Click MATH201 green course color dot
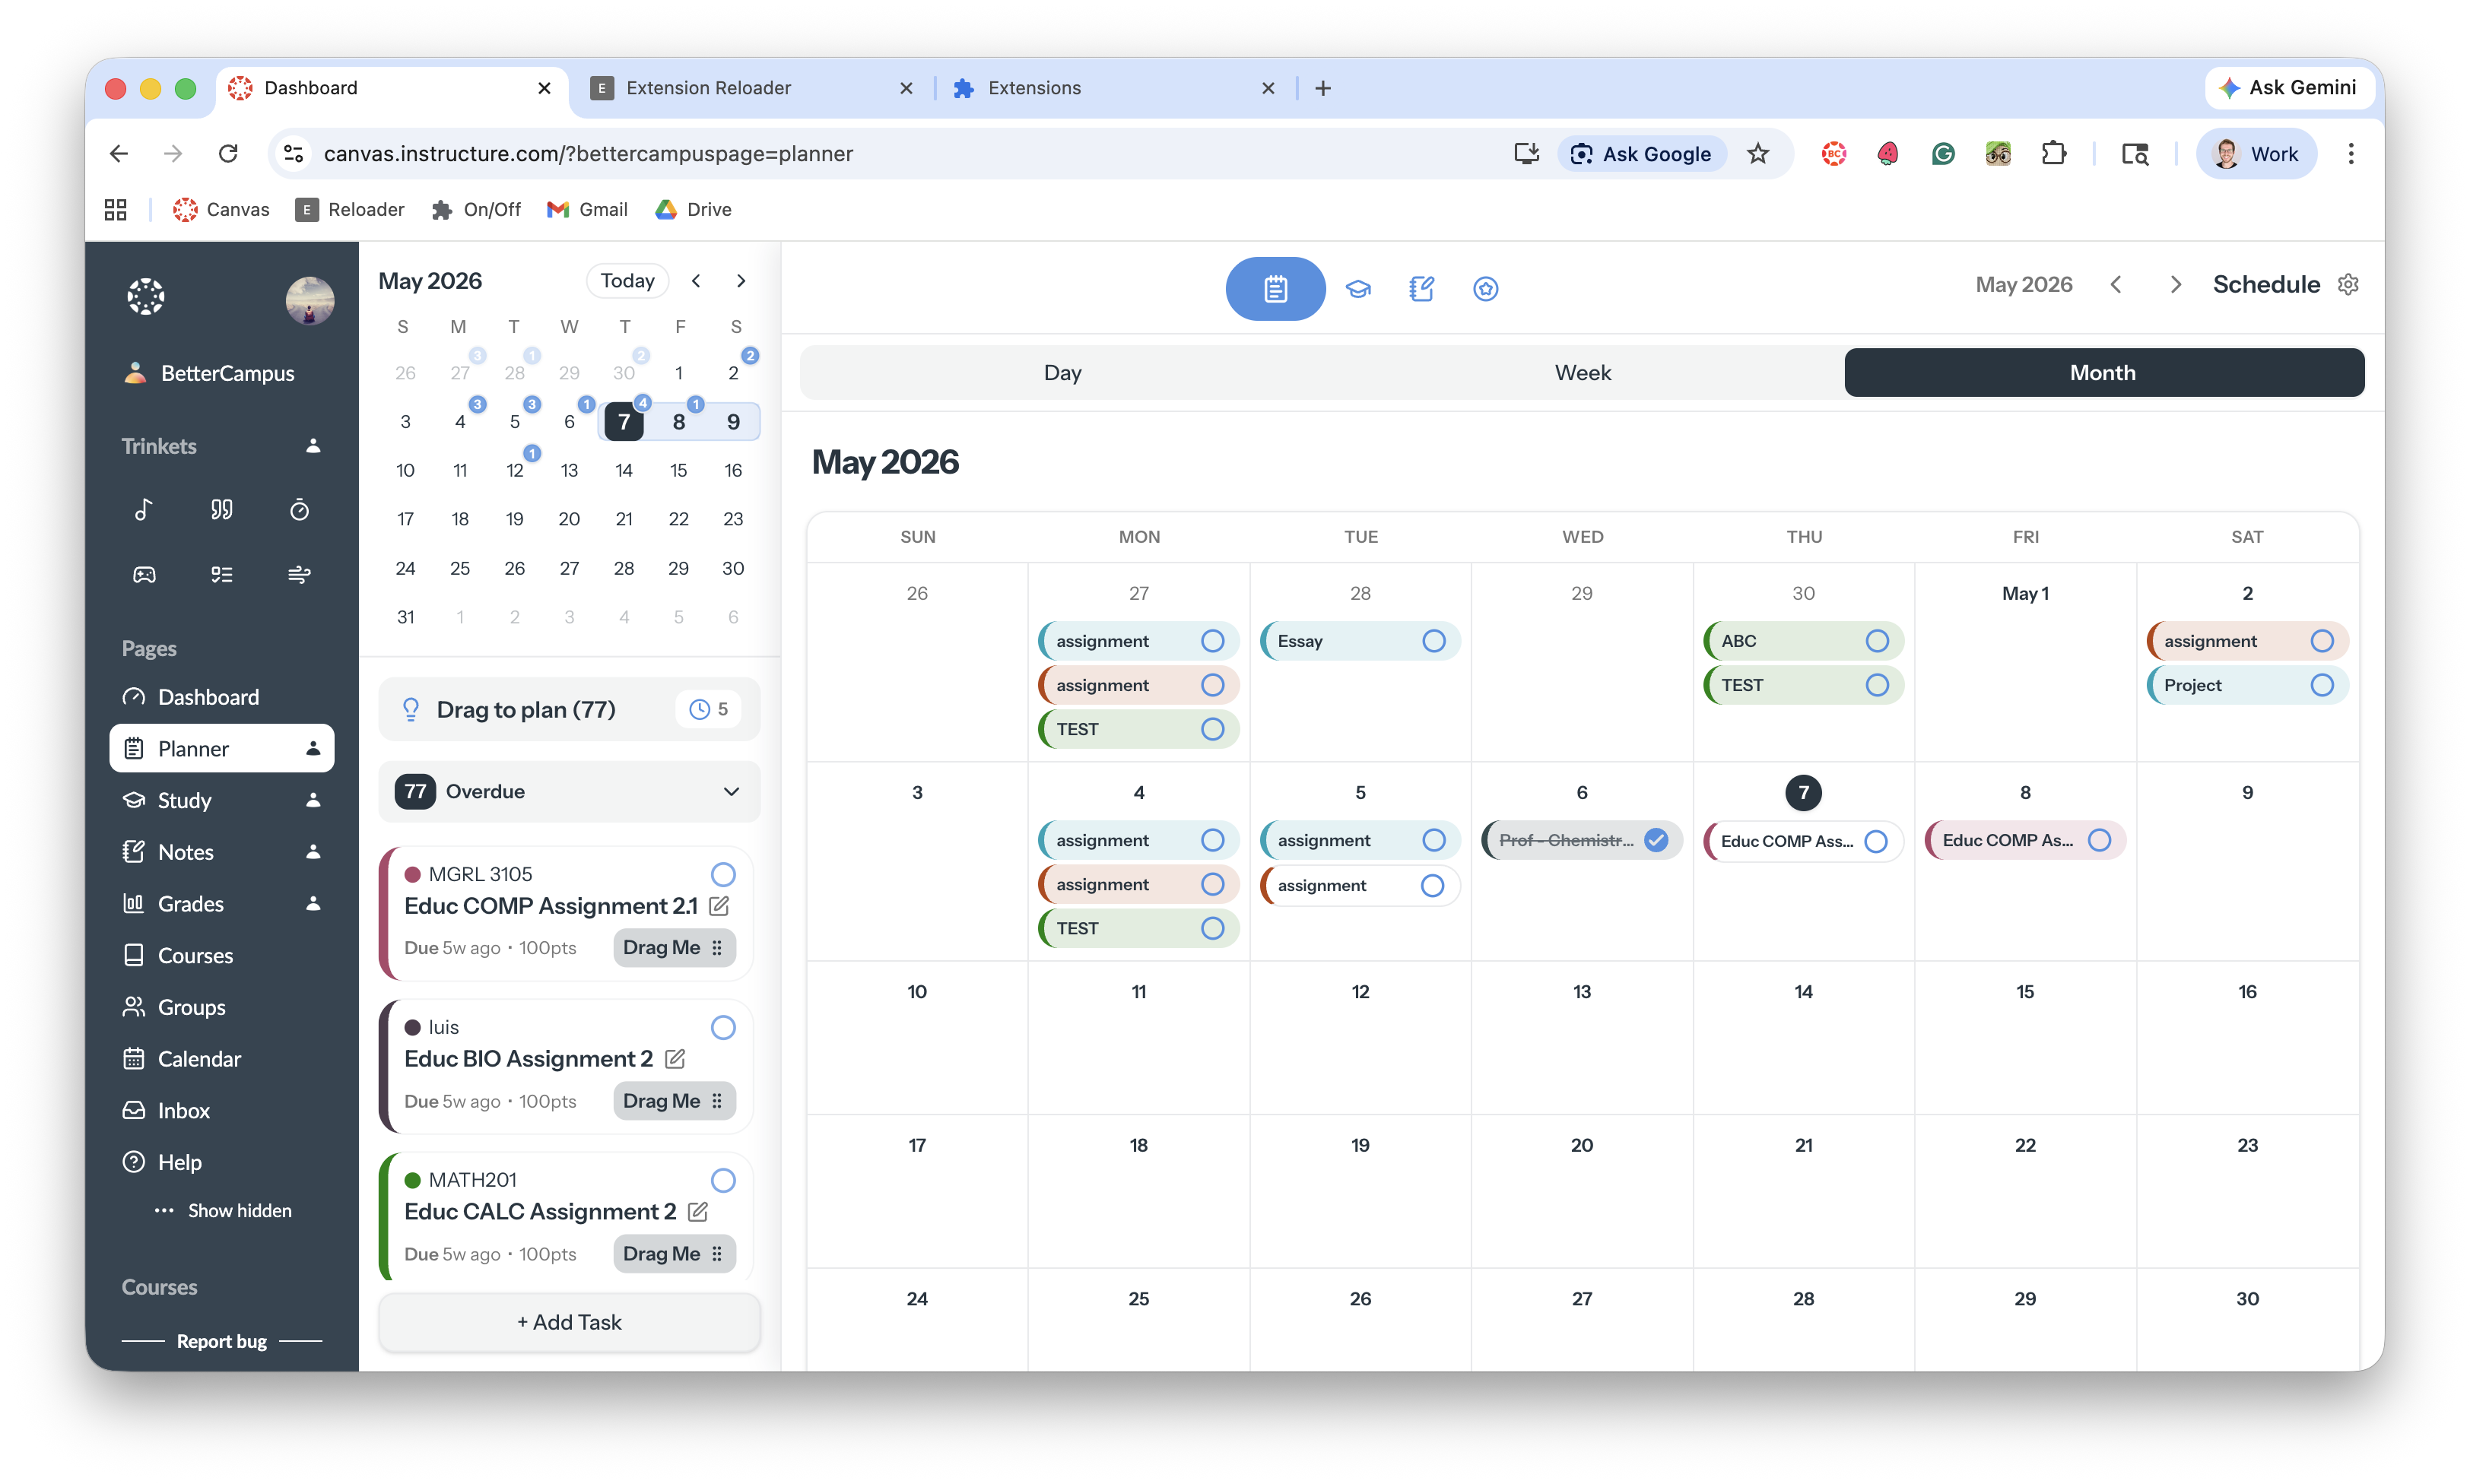The image size is (2470, 1484). 412,1181
